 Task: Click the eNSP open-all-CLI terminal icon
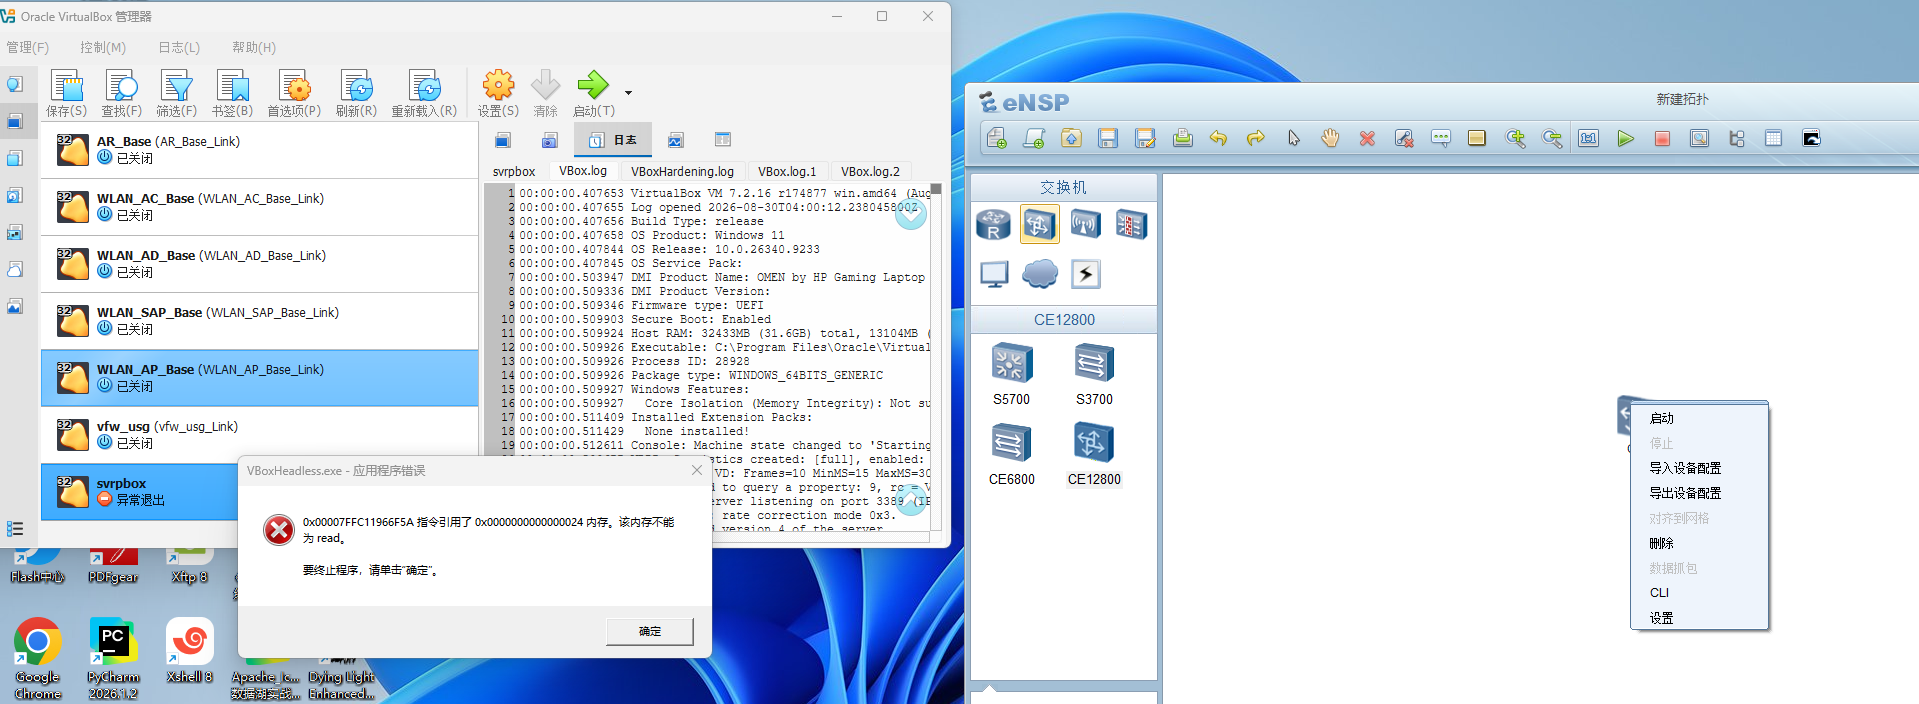tap(1811, 138)
